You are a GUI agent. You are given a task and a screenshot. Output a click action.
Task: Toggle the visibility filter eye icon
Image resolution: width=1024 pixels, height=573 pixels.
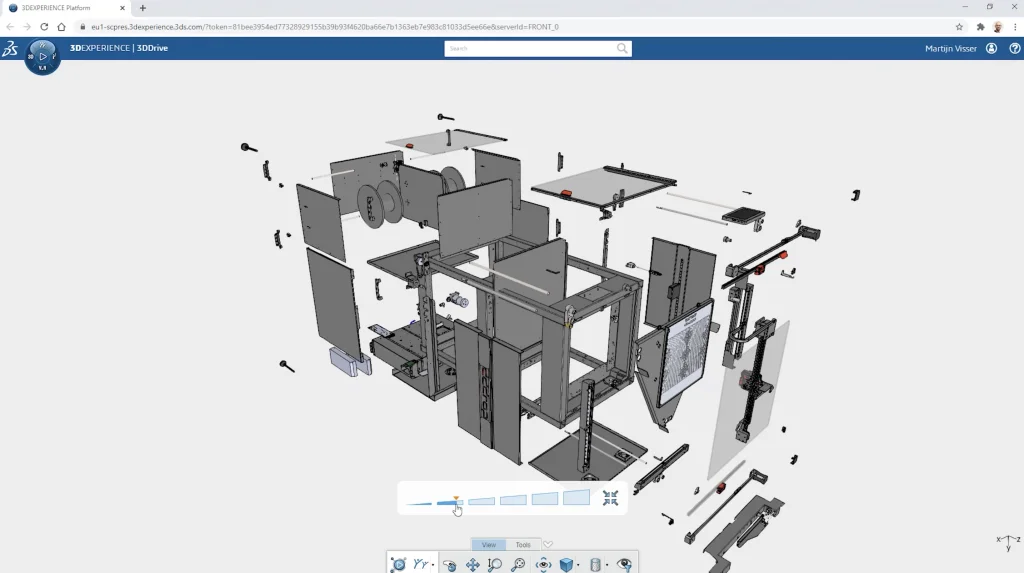tap(624, 565)
